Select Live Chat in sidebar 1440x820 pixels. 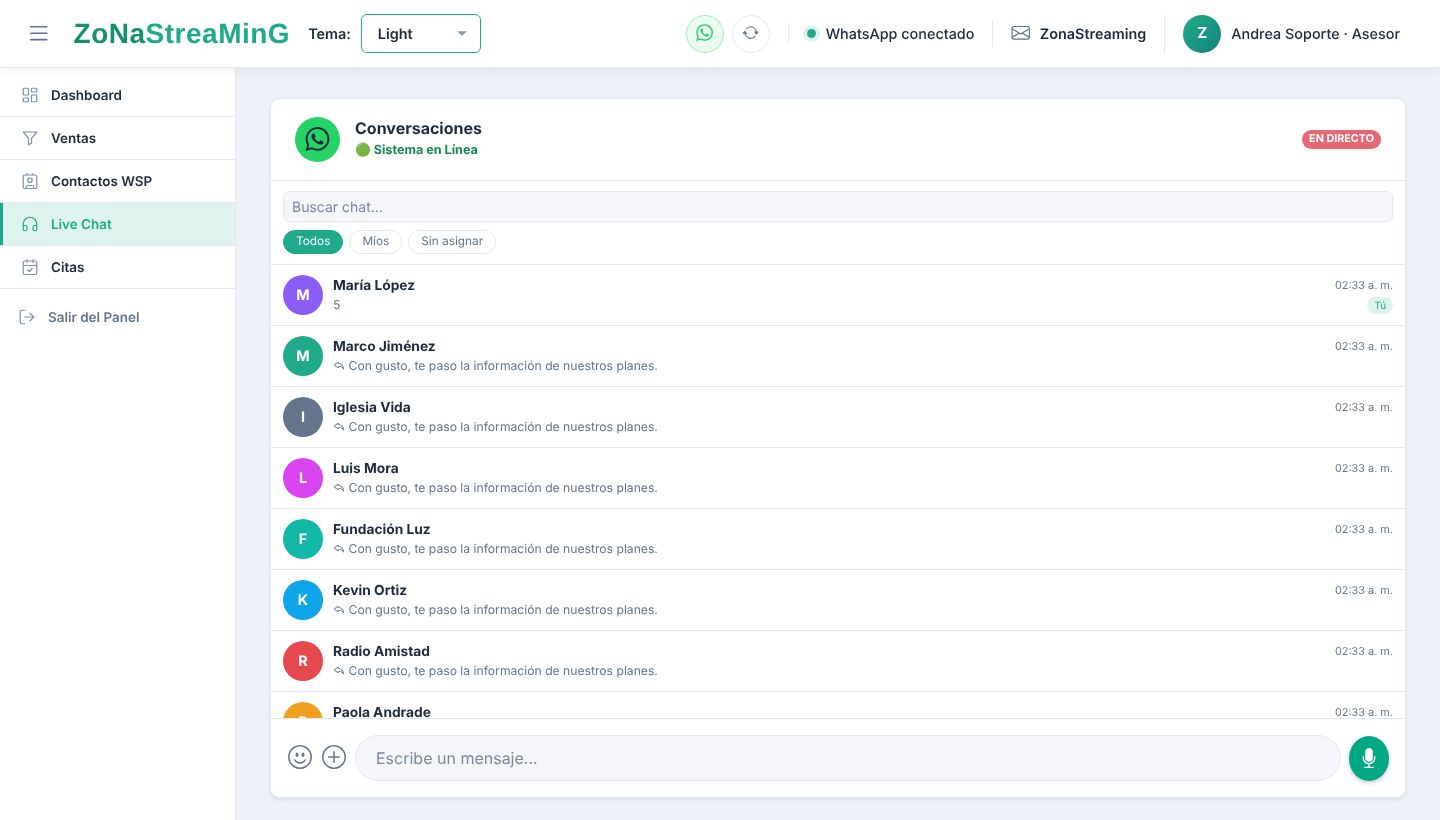pyautogui.click(x=118, y=224)
